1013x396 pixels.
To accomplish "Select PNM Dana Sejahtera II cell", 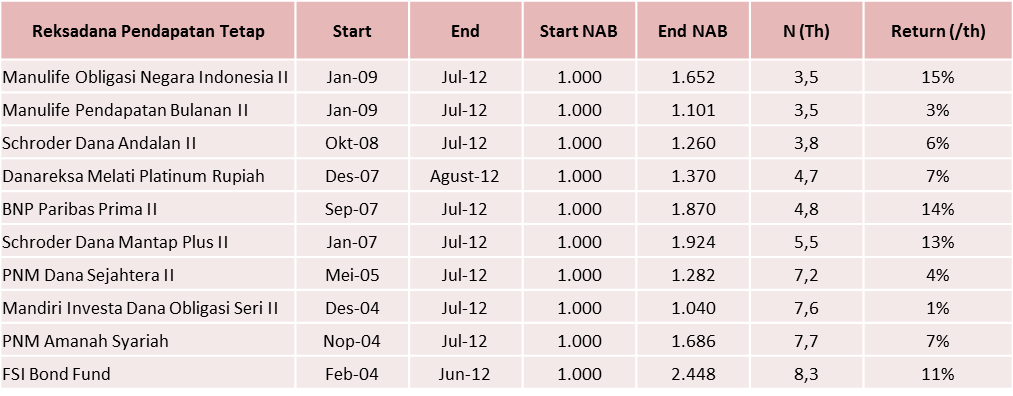I will (148, 275).
